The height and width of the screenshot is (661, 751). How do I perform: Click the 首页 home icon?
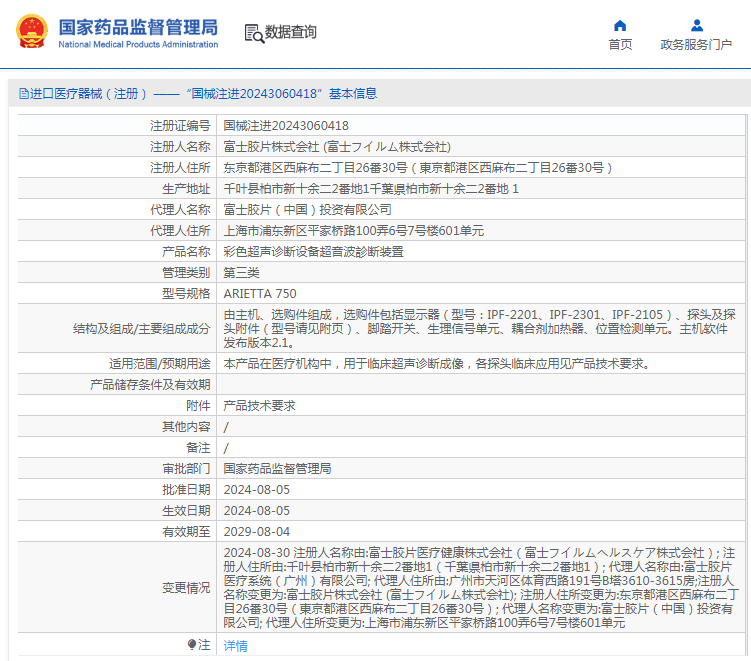click(x=620, y=25)
